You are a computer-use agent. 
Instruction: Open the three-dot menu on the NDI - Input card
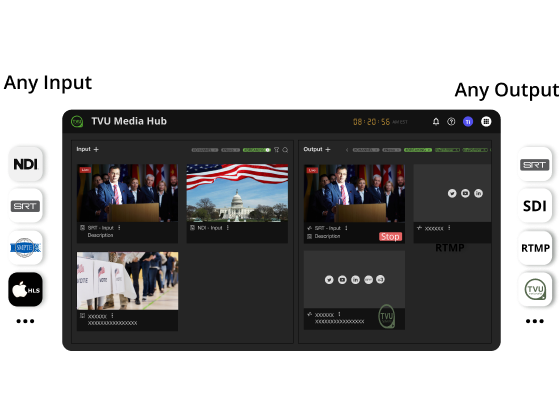pos(227,227)
